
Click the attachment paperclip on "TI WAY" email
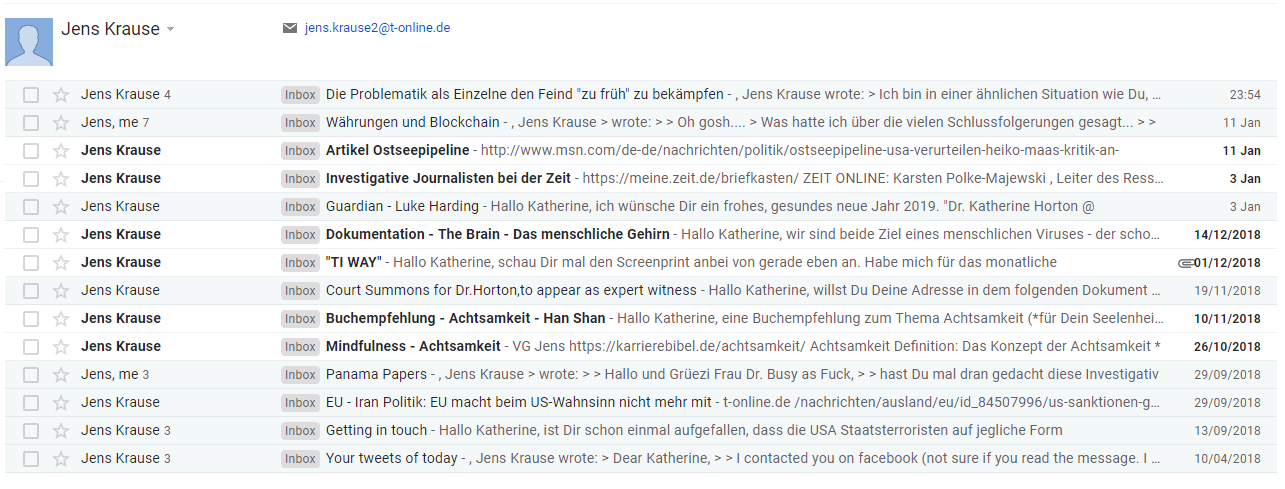click(1186, 263)
